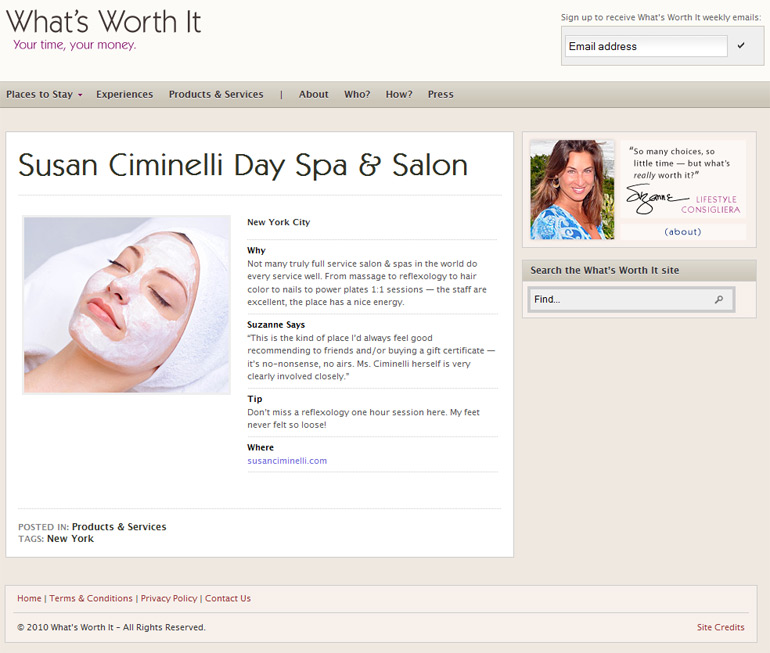The width and height of the screenshot is (770, 653).
Task: Focus the Find... search box
Action: pos(620,299)
